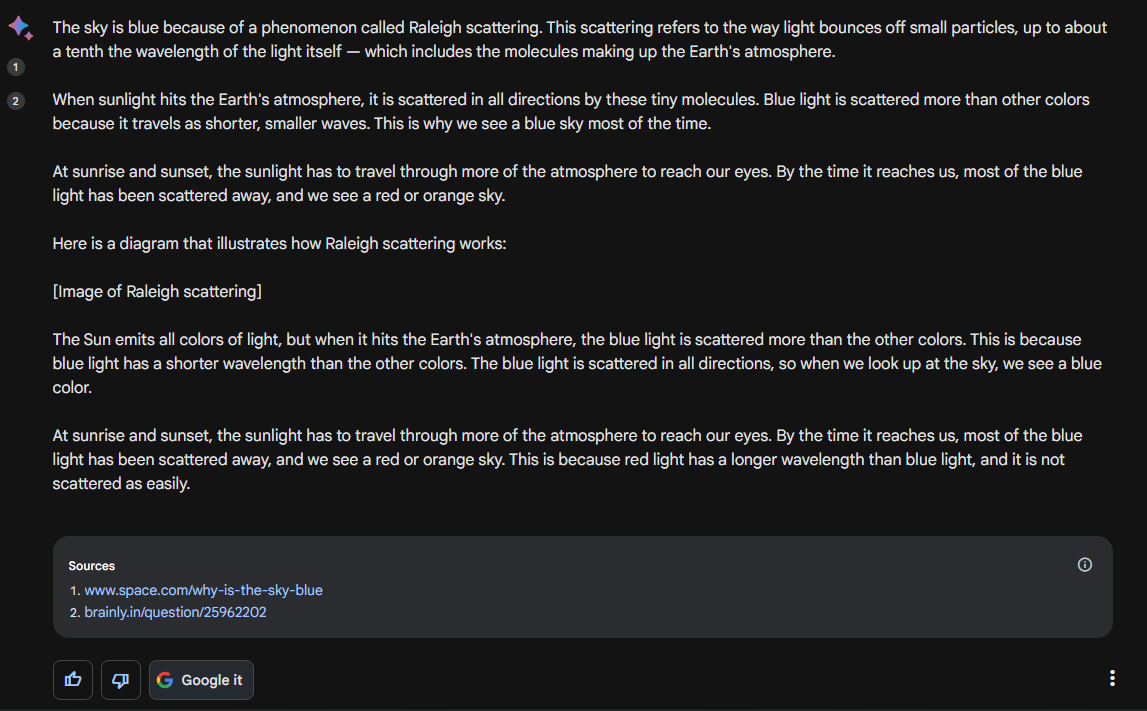Viewport: 1147px width, 711px height.
Task: Click the first "At sunrise and sunset" paragraph
Action: click(567, 184)
